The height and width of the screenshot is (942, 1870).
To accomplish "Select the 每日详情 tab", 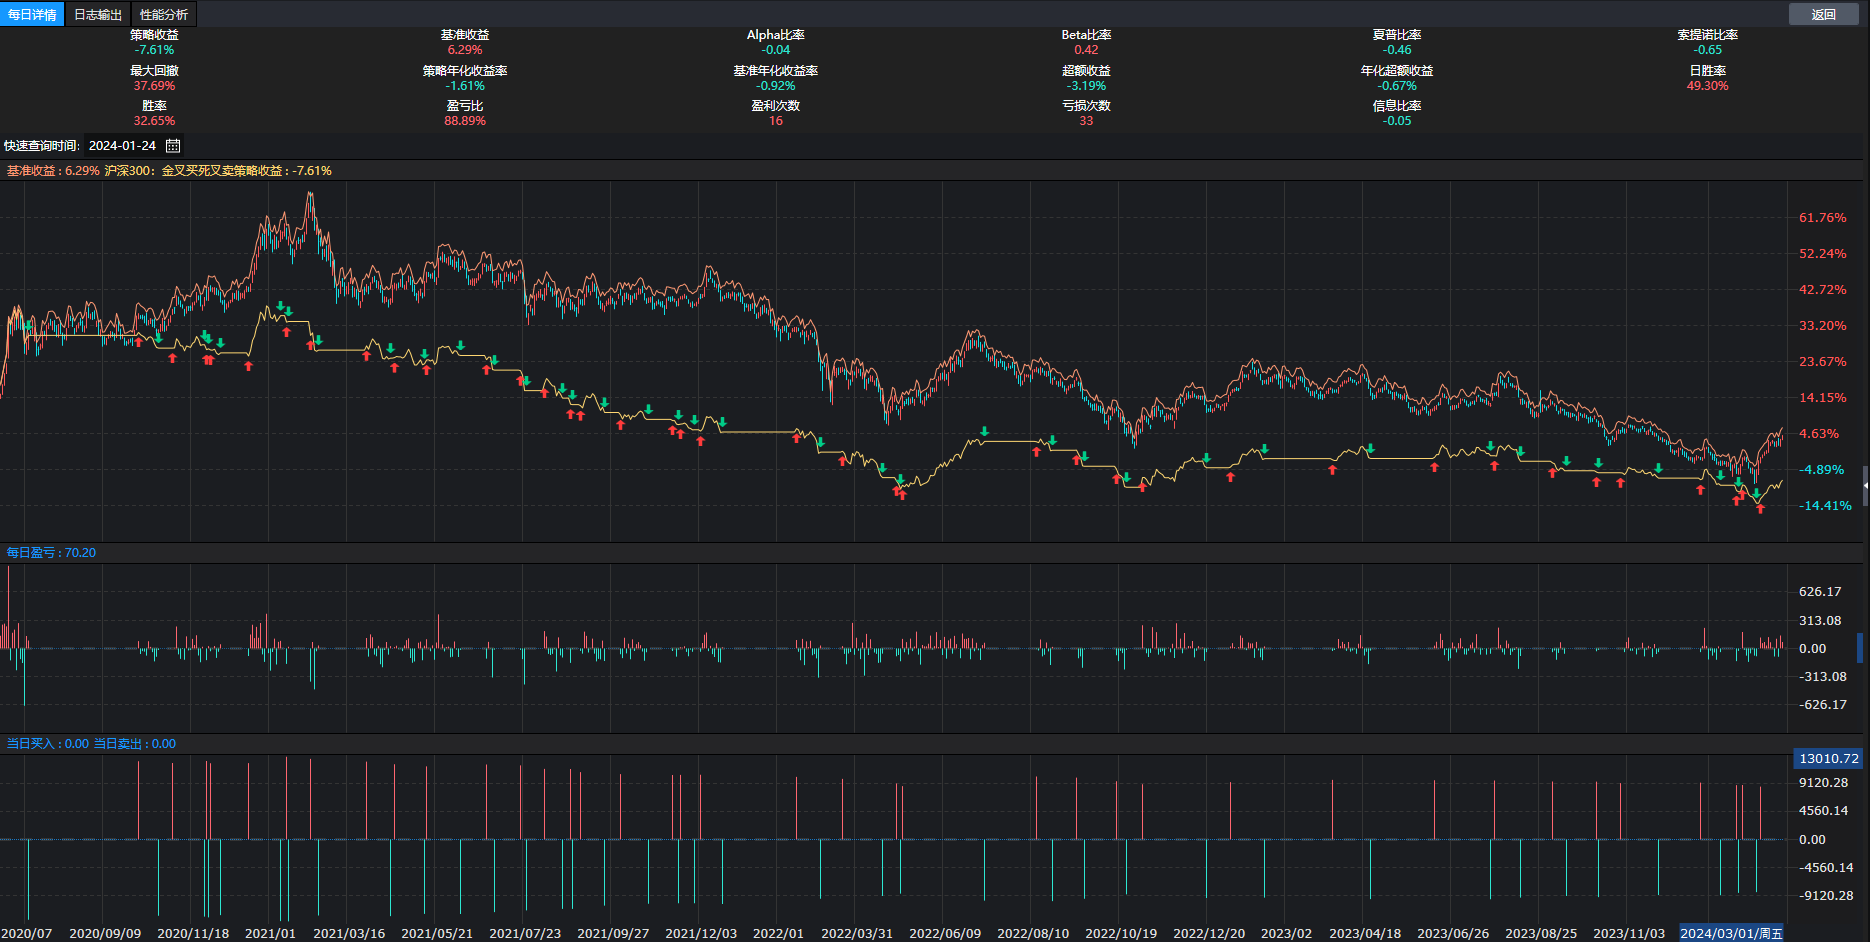I will coord(32,14).
